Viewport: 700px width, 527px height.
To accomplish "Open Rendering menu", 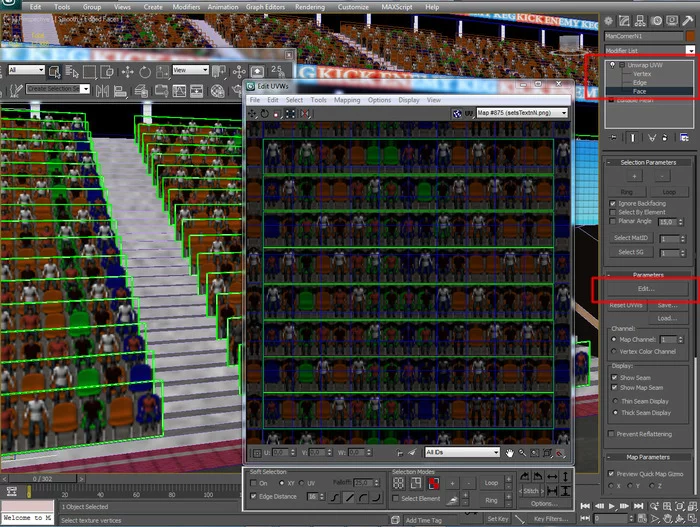I will pos(310,7).
